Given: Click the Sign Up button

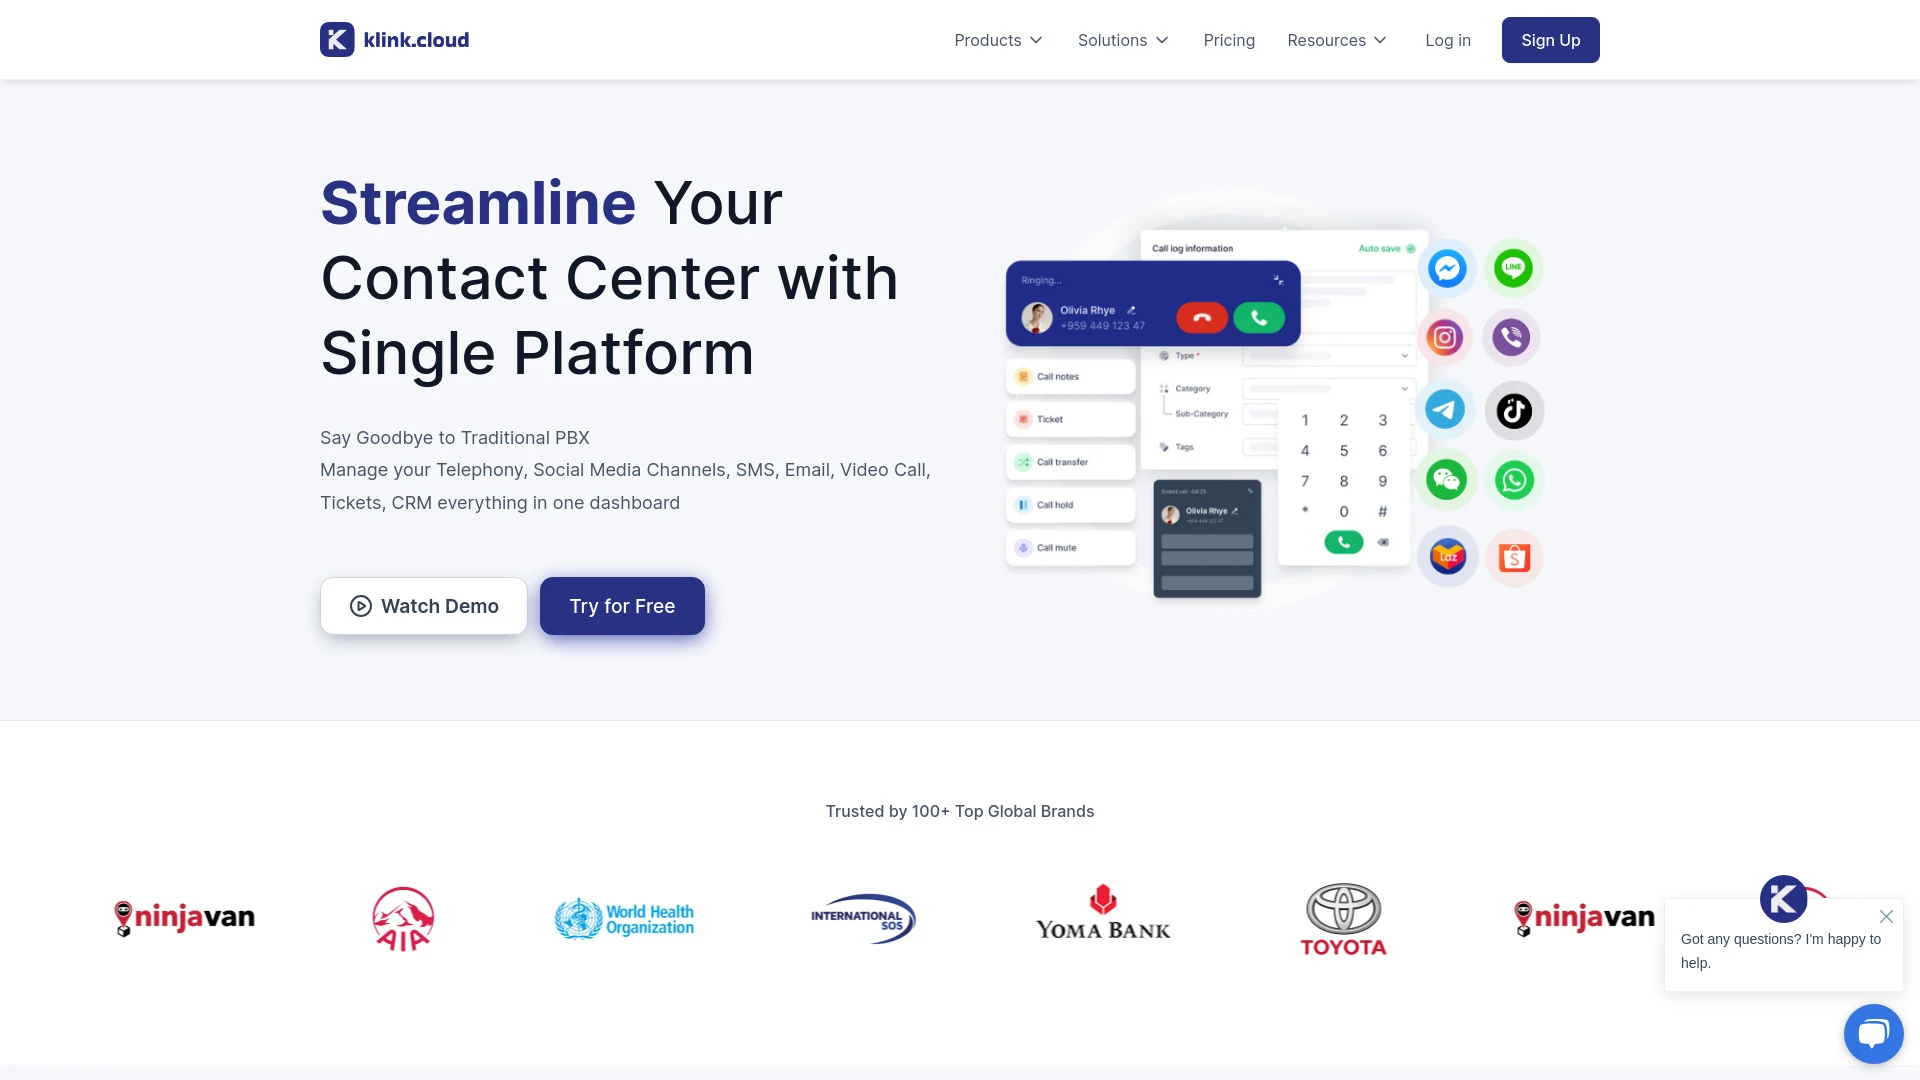Looking at the screenshot, I should tap(1551, 40).
